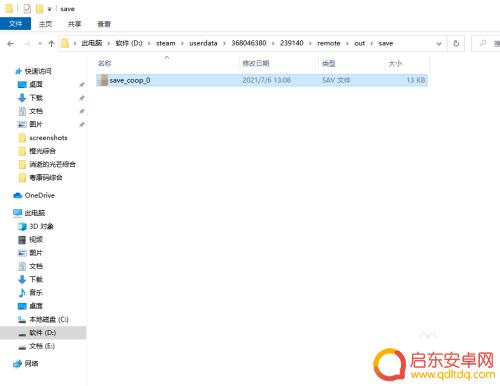Open 视频 in the sidebar
This screenshot has height=386, width=500.
point(36,239)
